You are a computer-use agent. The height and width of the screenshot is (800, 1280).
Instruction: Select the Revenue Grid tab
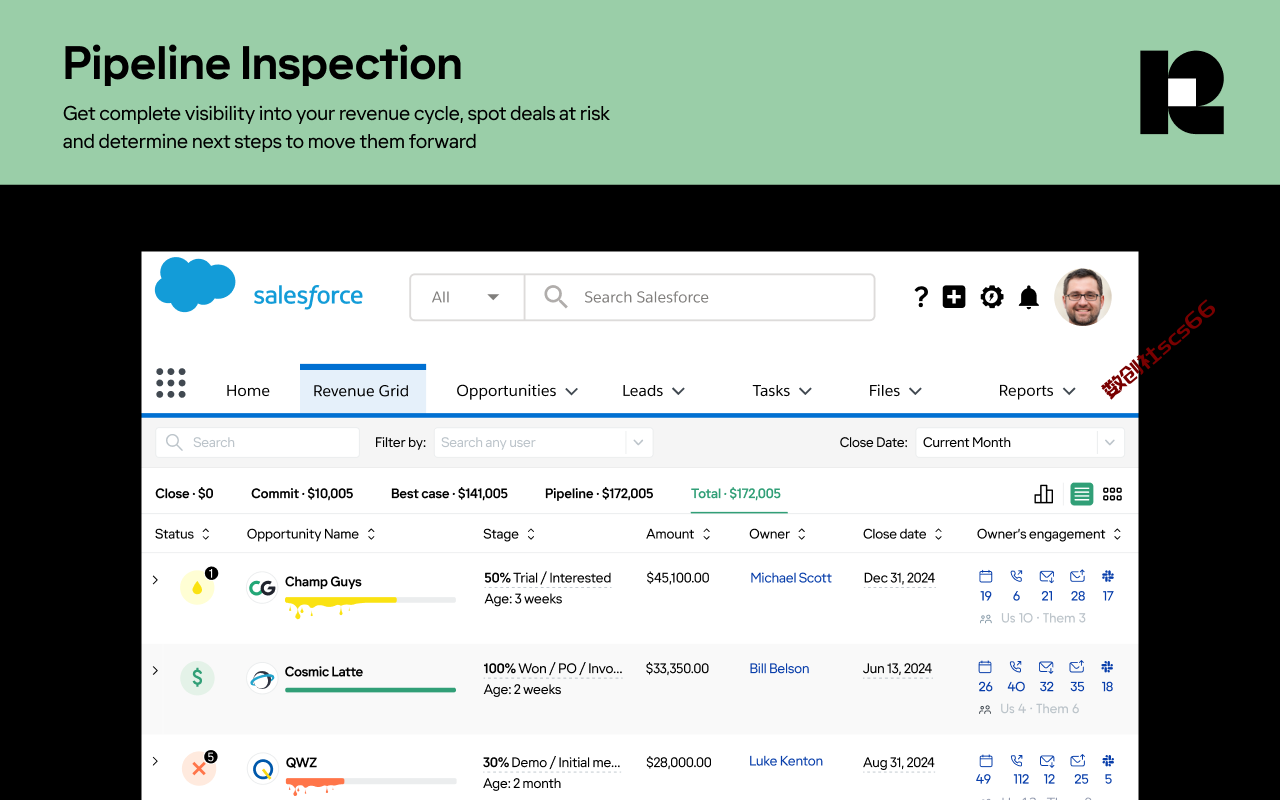coord(361,391)
